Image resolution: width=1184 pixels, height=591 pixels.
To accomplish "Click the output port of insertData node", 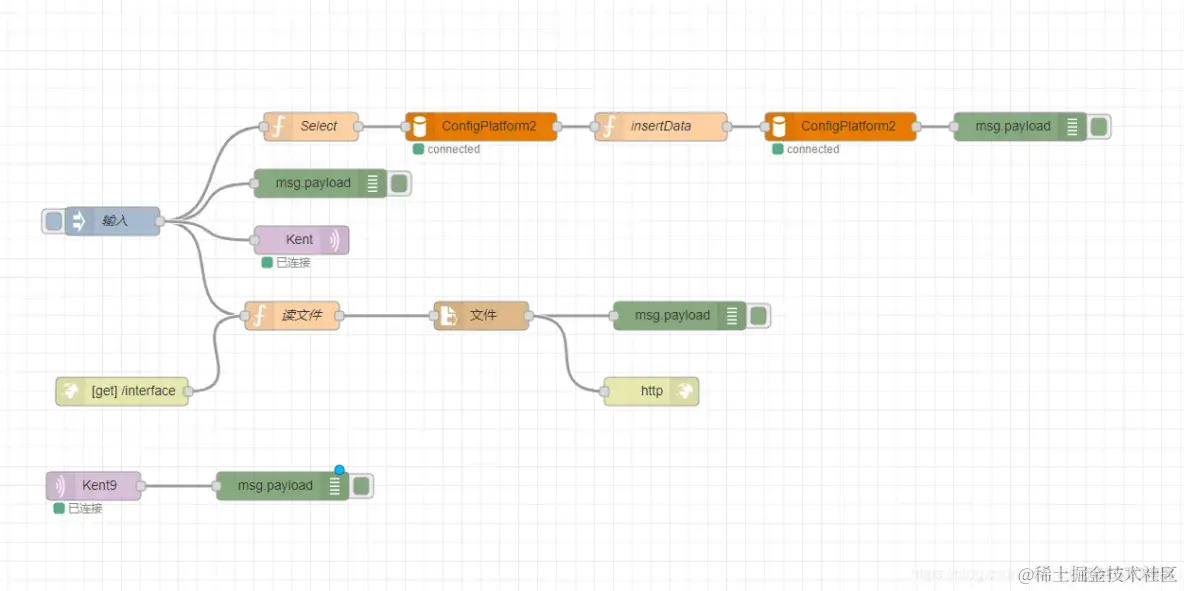I will point(727,127).
